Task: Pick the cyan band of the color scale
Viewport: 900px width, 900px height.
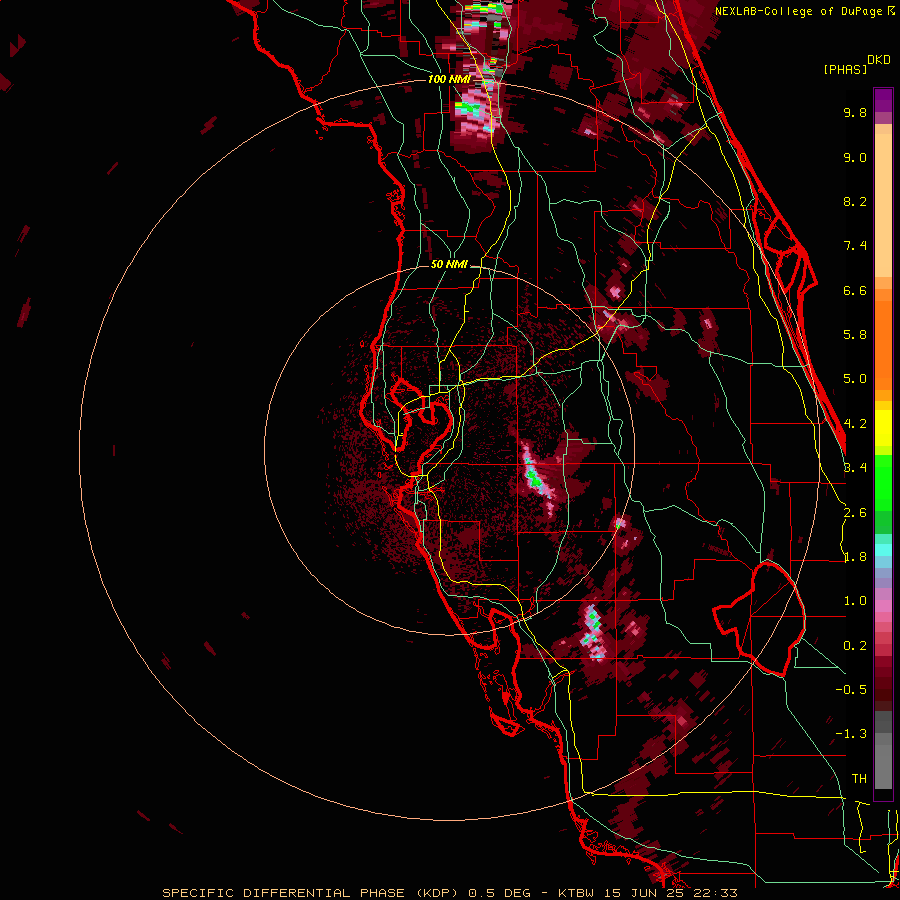Action: (x=883, y=549)
